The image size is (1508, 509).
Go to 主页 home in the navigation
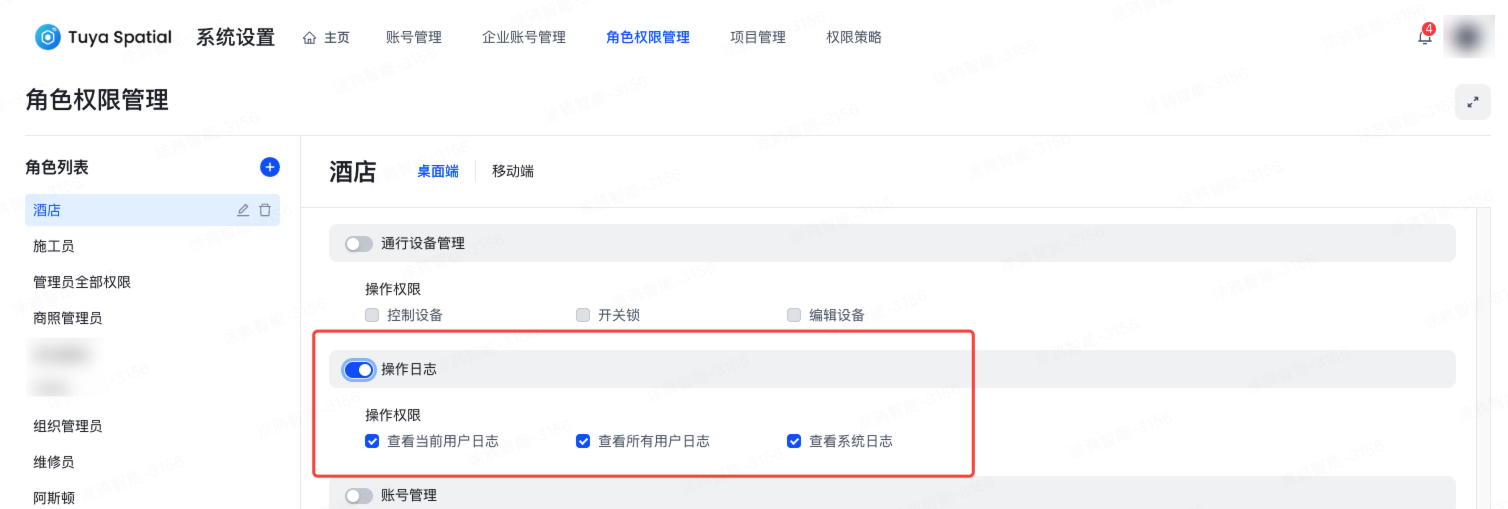point(326,37)
